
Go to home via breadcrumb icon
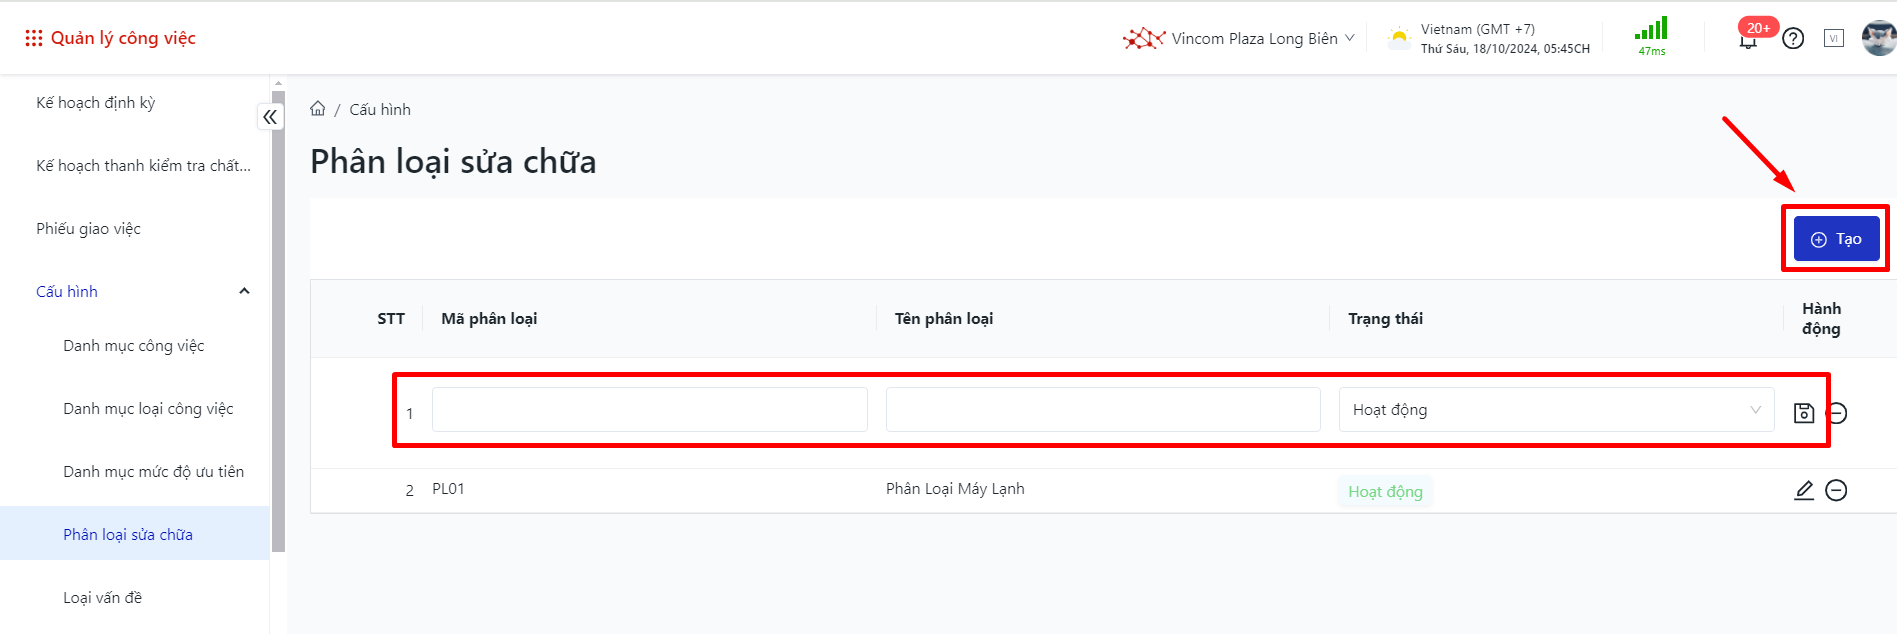[x=318, y=109]
